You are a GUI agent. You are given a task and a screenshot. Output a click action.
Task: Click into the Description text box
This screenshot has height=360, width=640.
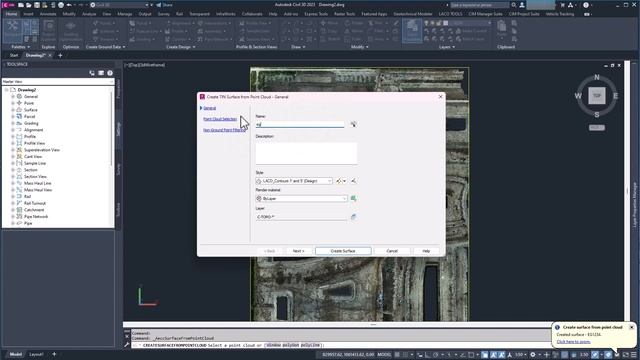(306, 153)
